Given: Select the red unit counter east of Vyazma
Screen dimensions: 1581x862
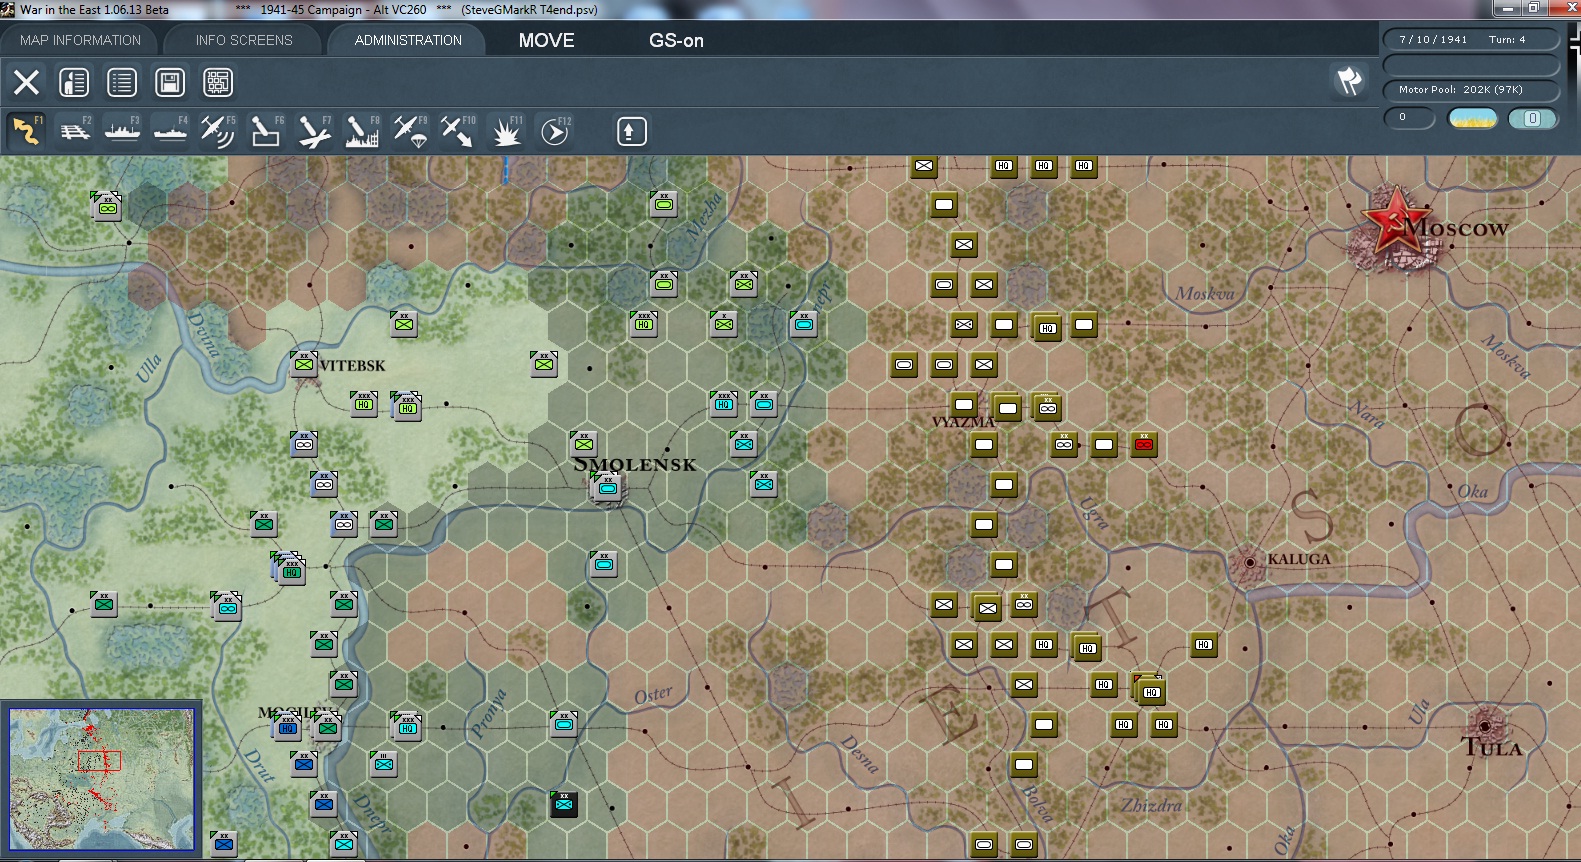Looking at the screenshot, I should point(1144,444).
